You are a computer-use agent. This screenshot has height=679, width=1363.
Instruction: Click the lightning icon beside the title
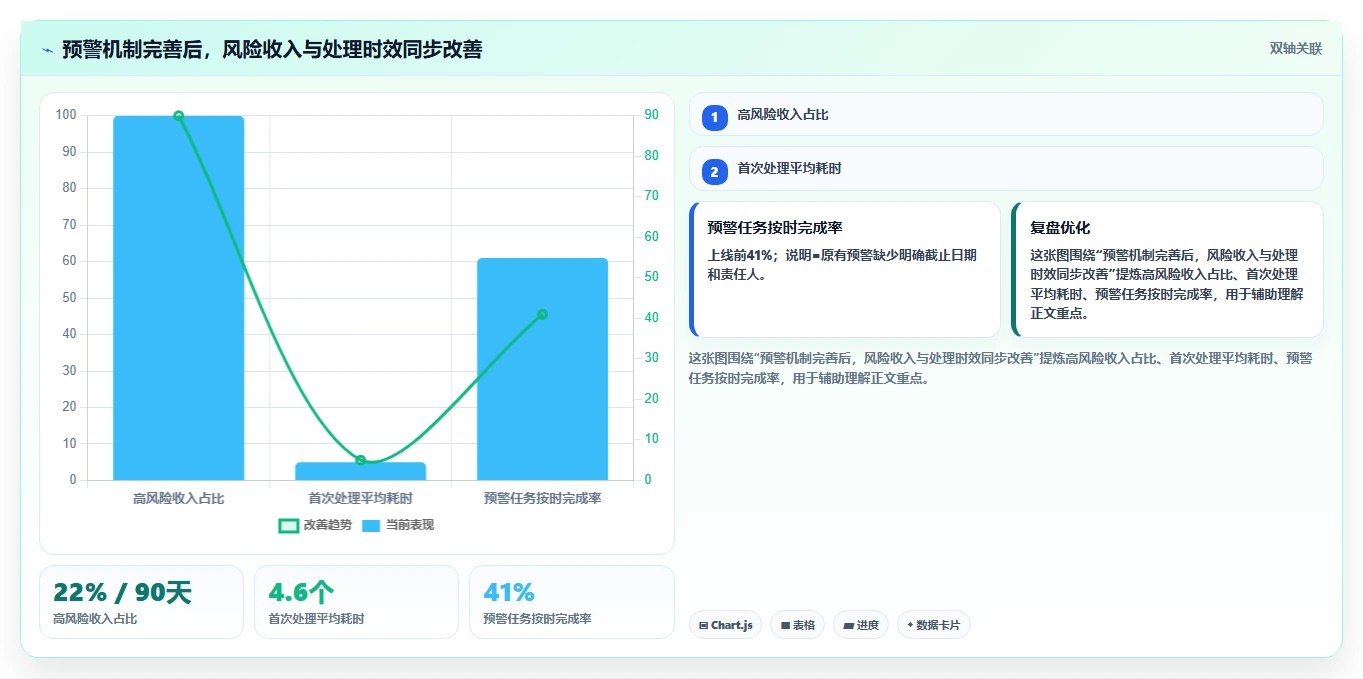coord(47,50)
